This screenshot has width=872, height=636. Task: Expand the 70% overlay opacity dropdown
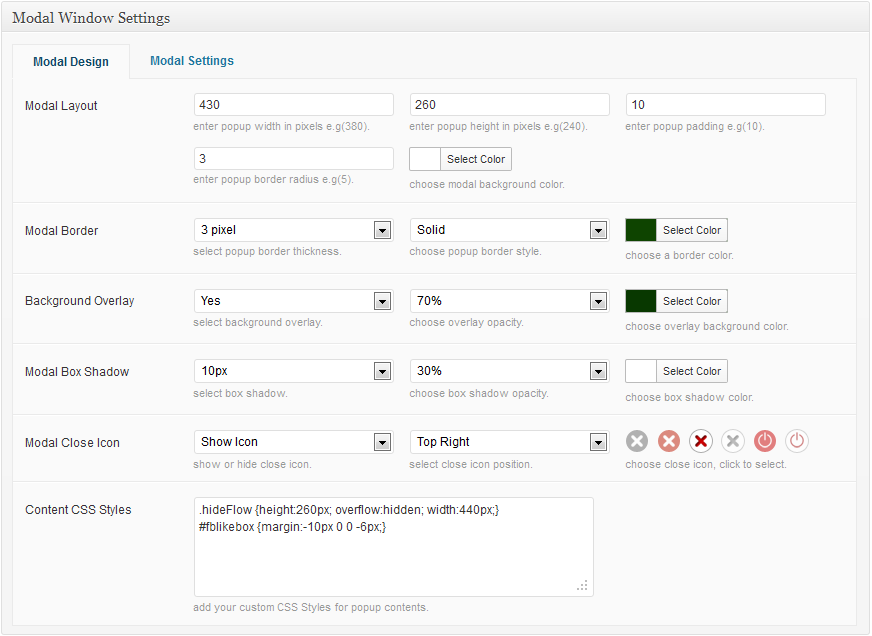coord(509,301)
